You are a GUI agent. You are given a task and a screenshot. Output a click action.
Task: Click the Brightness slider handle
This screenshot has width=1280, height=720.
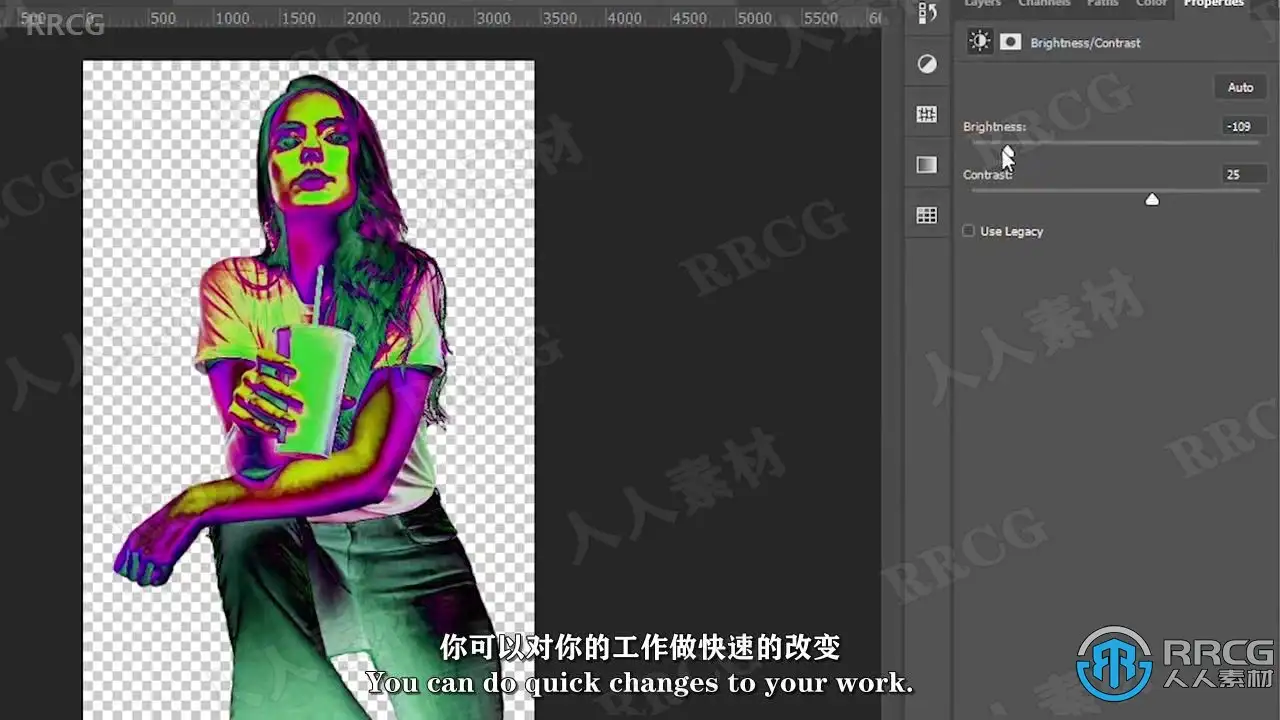tap(1007, 151)
